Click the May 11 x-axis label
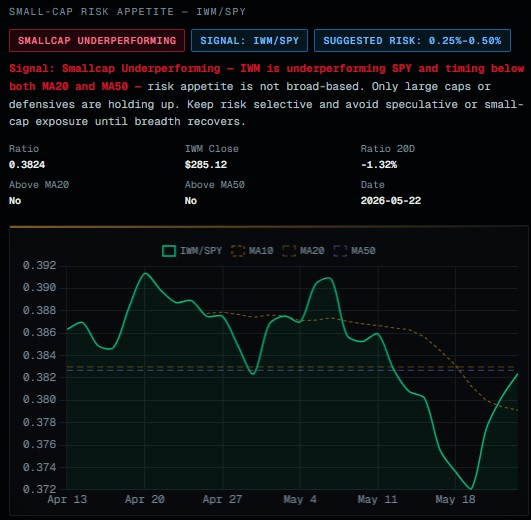 click(378, 499)
